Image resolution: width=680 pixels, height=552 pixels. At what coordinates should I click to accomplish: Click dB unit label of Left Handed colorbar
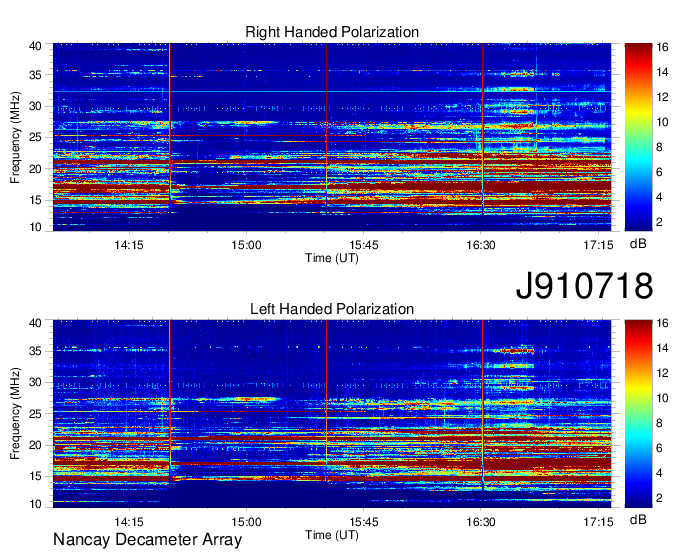click(638, 519)
